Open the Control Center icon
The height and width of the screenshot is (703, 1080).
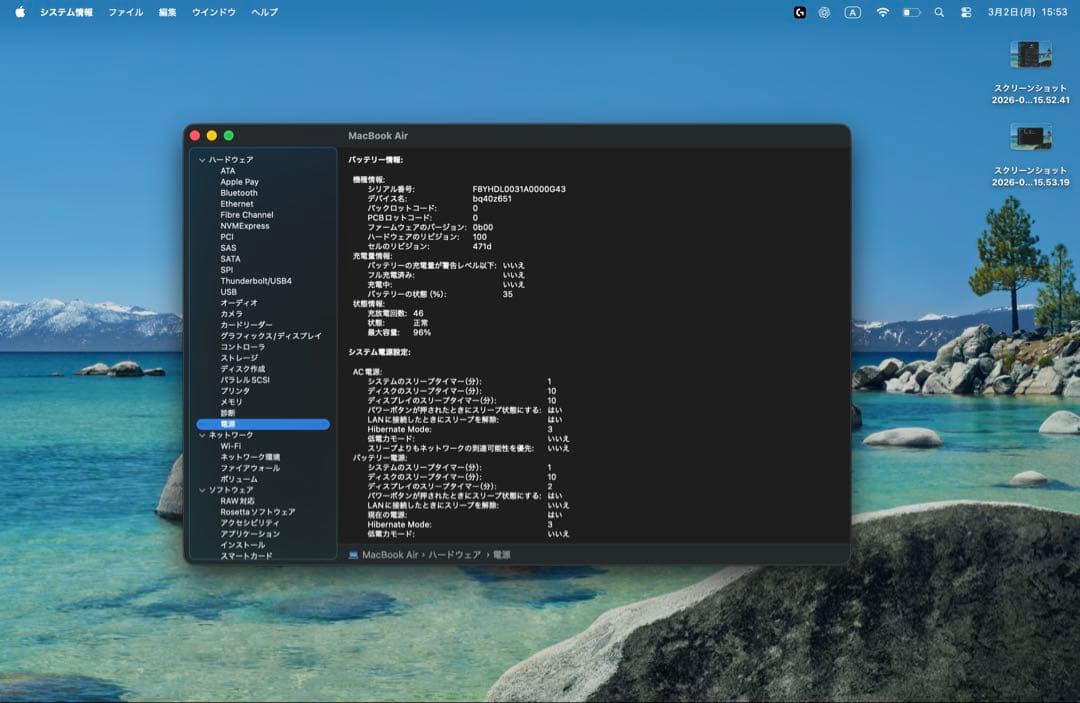966,12
